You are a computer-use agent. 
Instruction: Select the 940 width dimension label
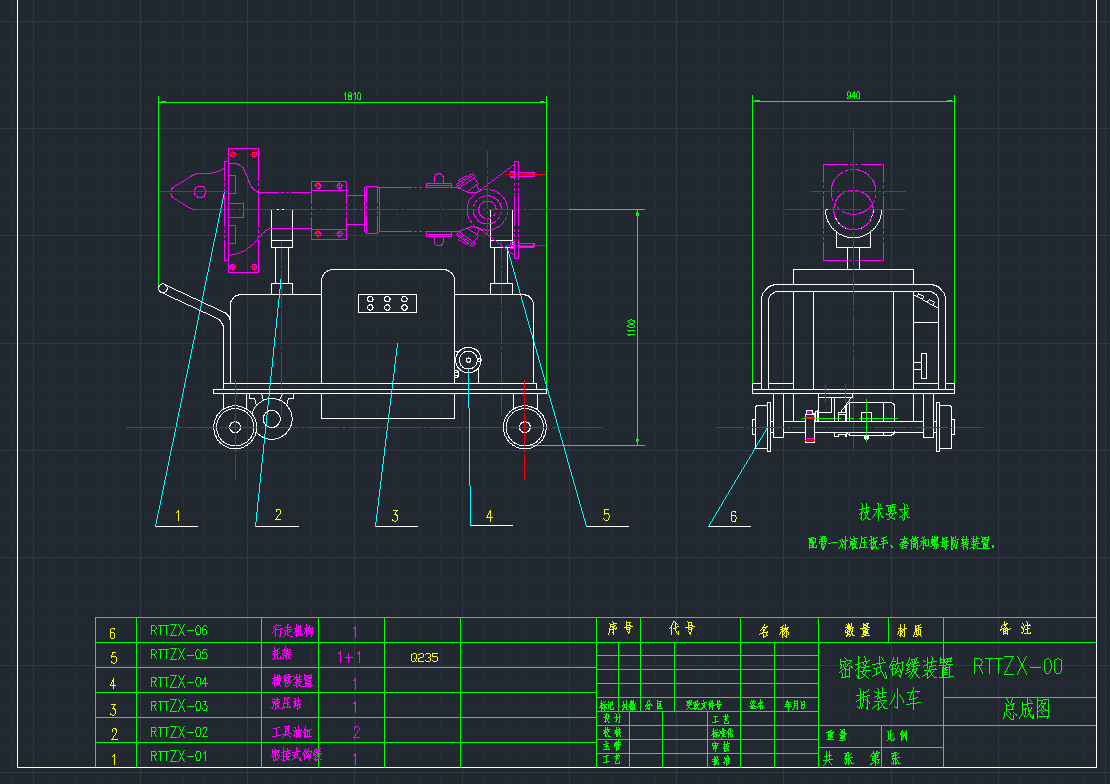pyautogui.click(x=853, y=95)
